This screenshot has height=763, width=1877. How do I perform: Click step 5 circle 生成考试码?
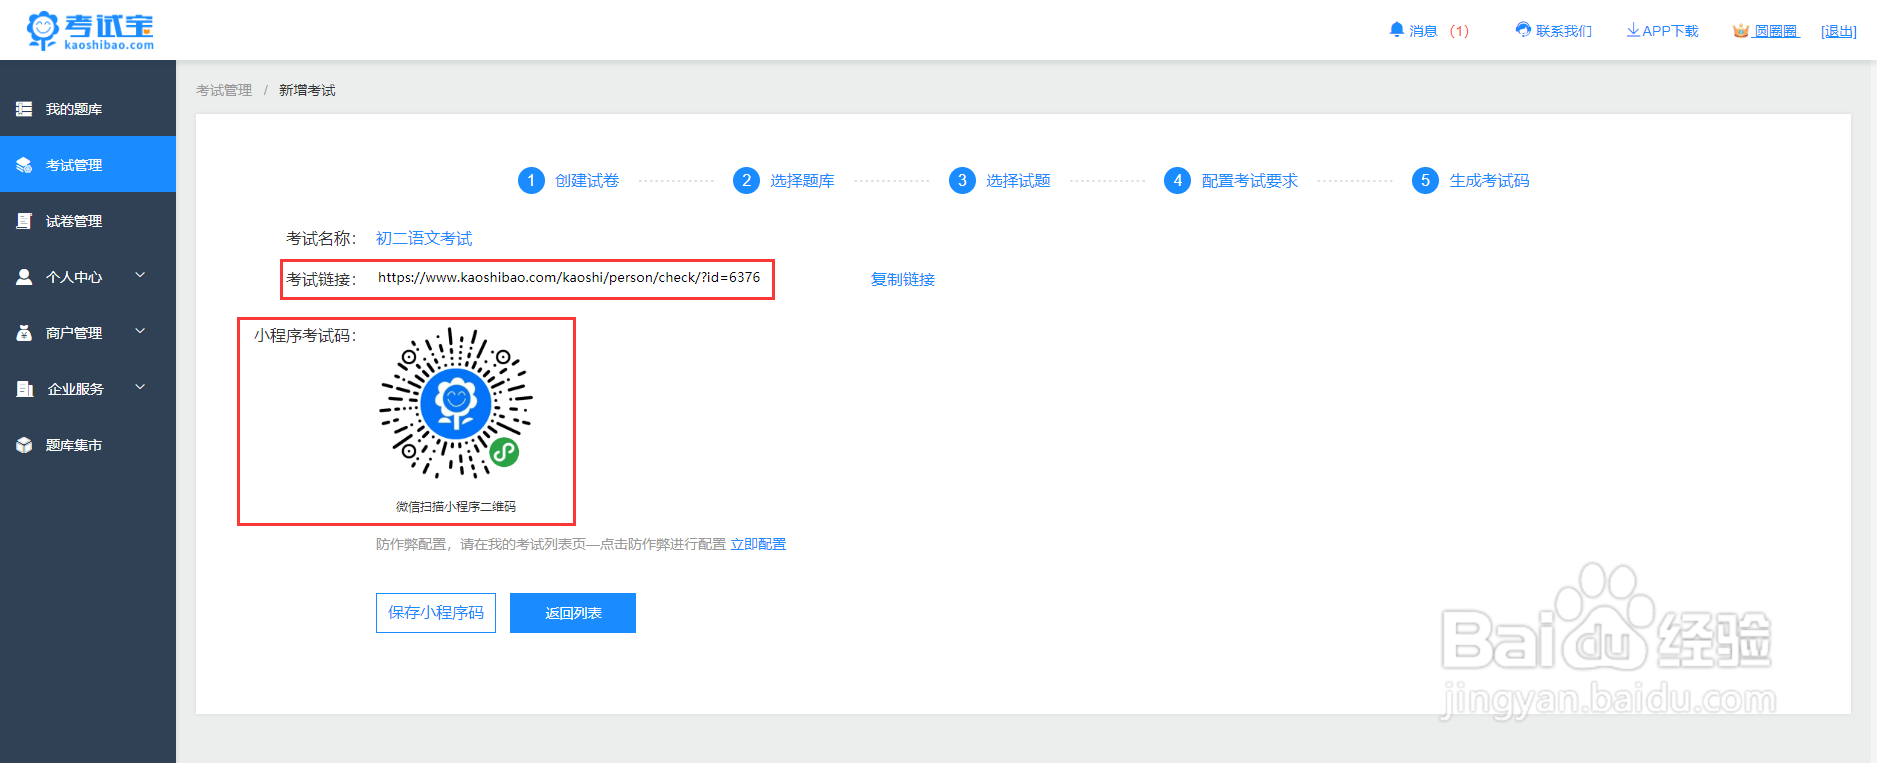coord(1425,180)
